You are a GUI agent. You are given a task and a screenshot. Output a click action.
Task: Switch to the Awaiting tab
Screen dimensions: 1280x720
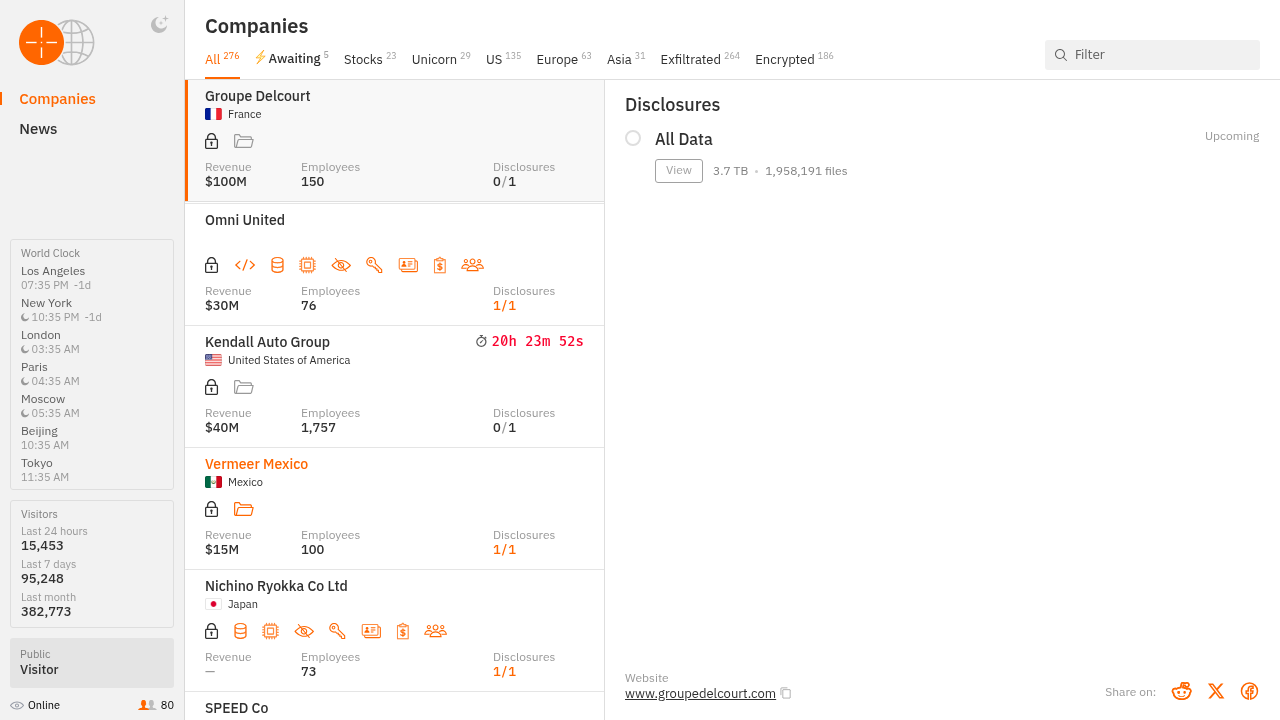coord(291,59)
